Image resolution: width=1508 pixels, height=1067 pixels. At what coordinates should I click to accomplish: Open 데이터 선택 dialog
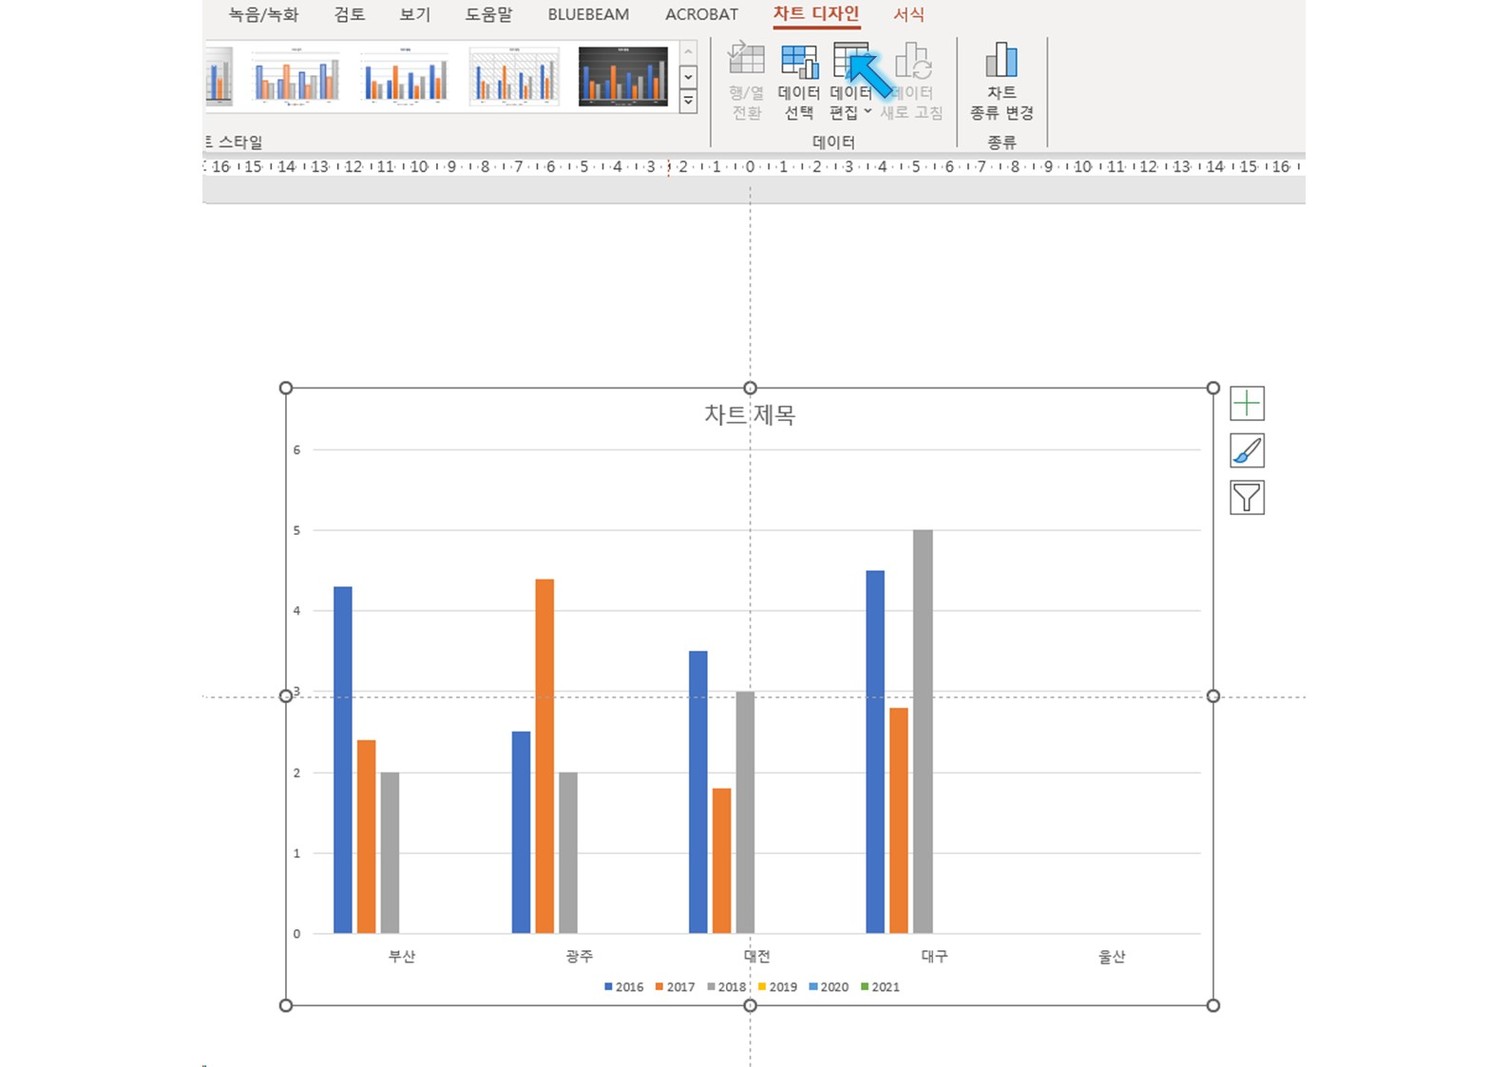799,82
